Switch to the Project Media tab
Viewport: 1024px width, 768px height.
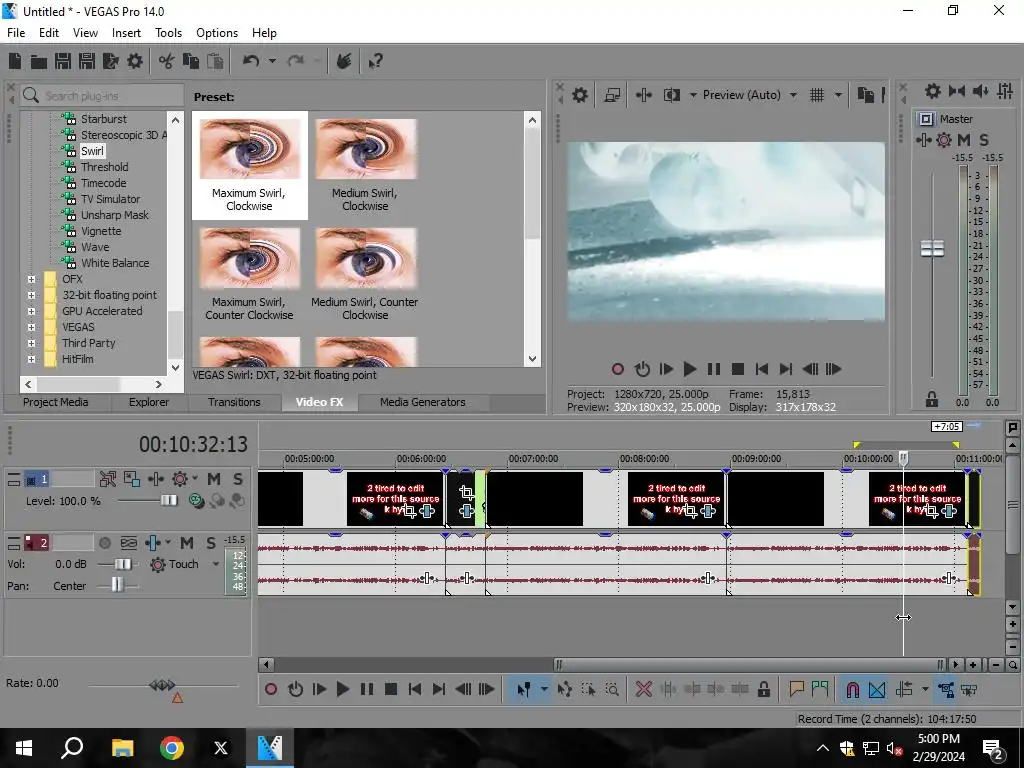pos(56,402)
